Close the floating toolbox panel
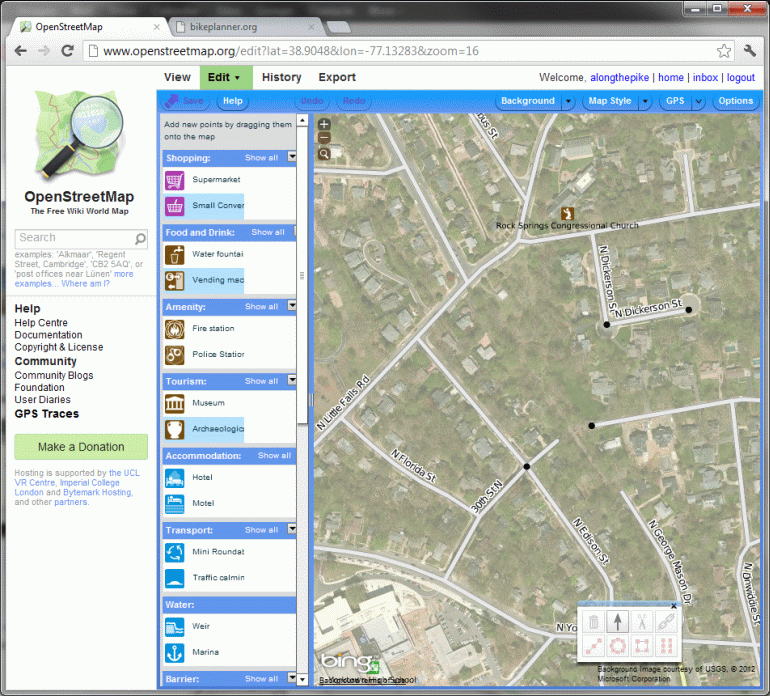 (674, 606)
